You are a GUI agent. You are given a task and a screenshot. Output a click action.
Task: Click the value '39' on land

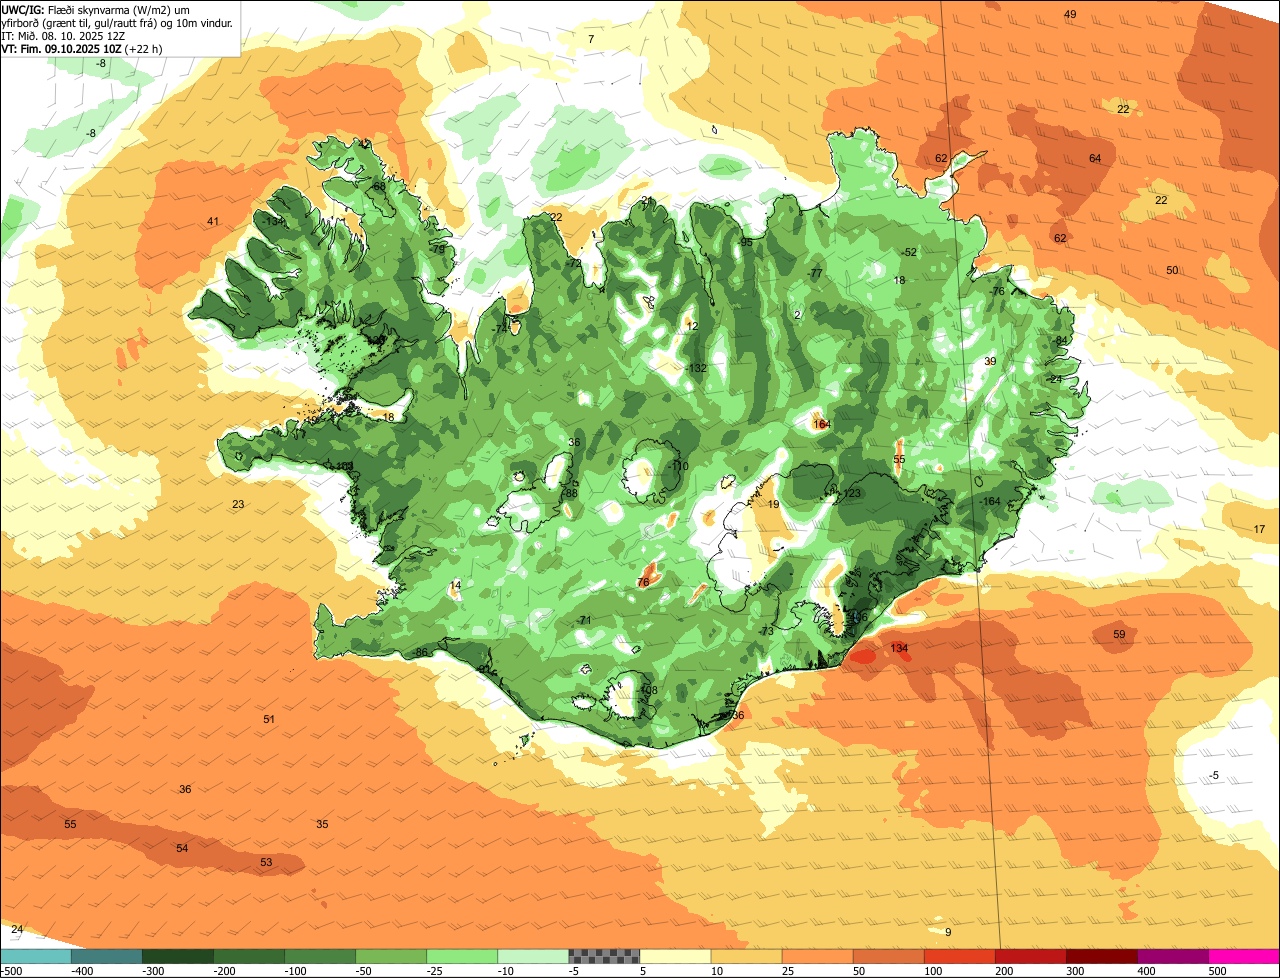(x=990, y=361)
